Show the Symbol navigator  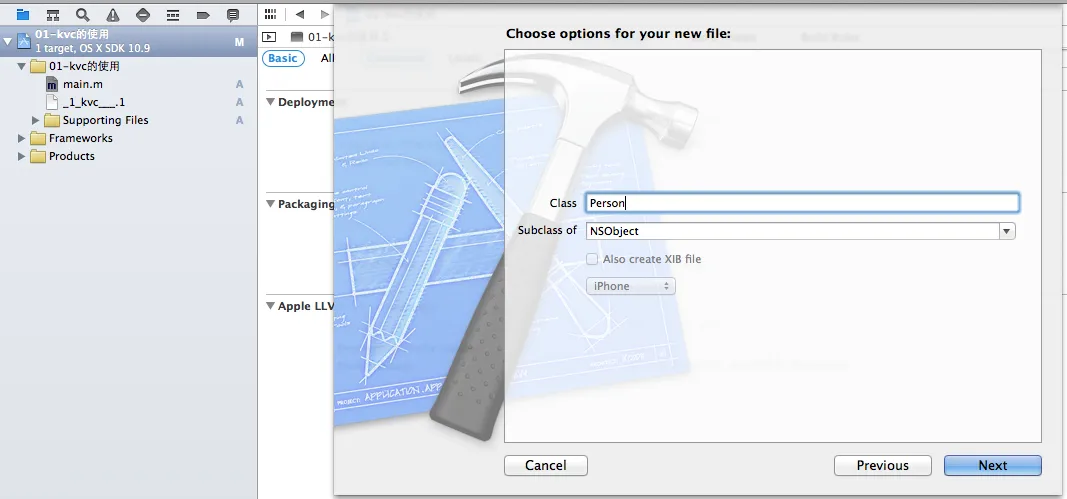point(52,14)
